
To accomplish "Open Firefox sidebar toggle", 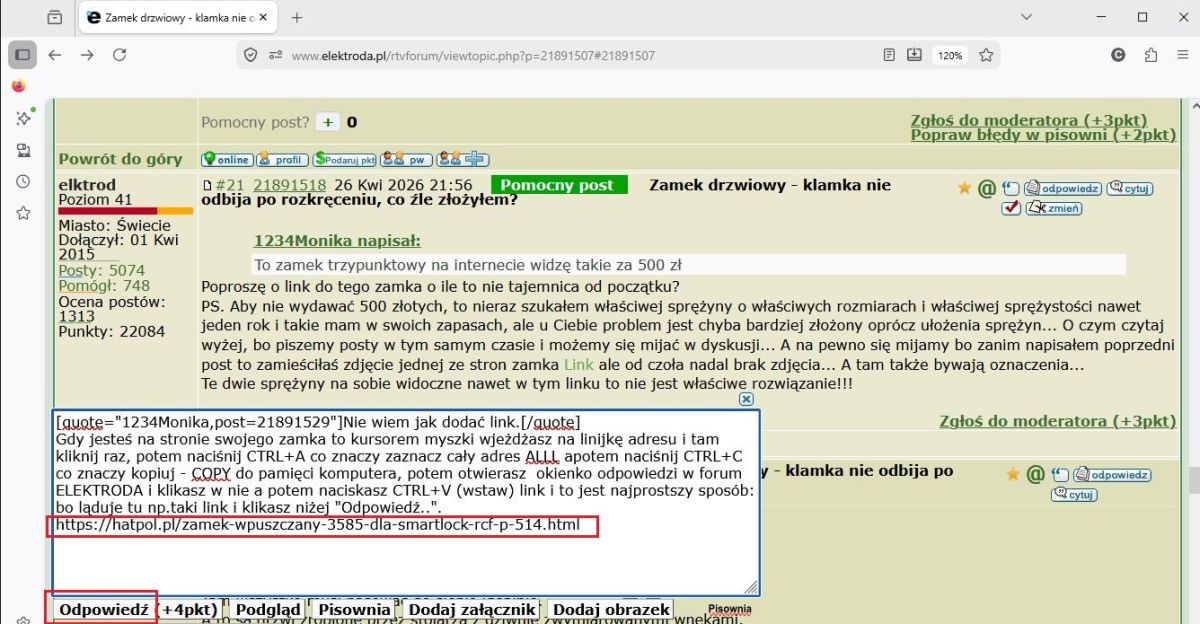I will [x=22, y=55].
